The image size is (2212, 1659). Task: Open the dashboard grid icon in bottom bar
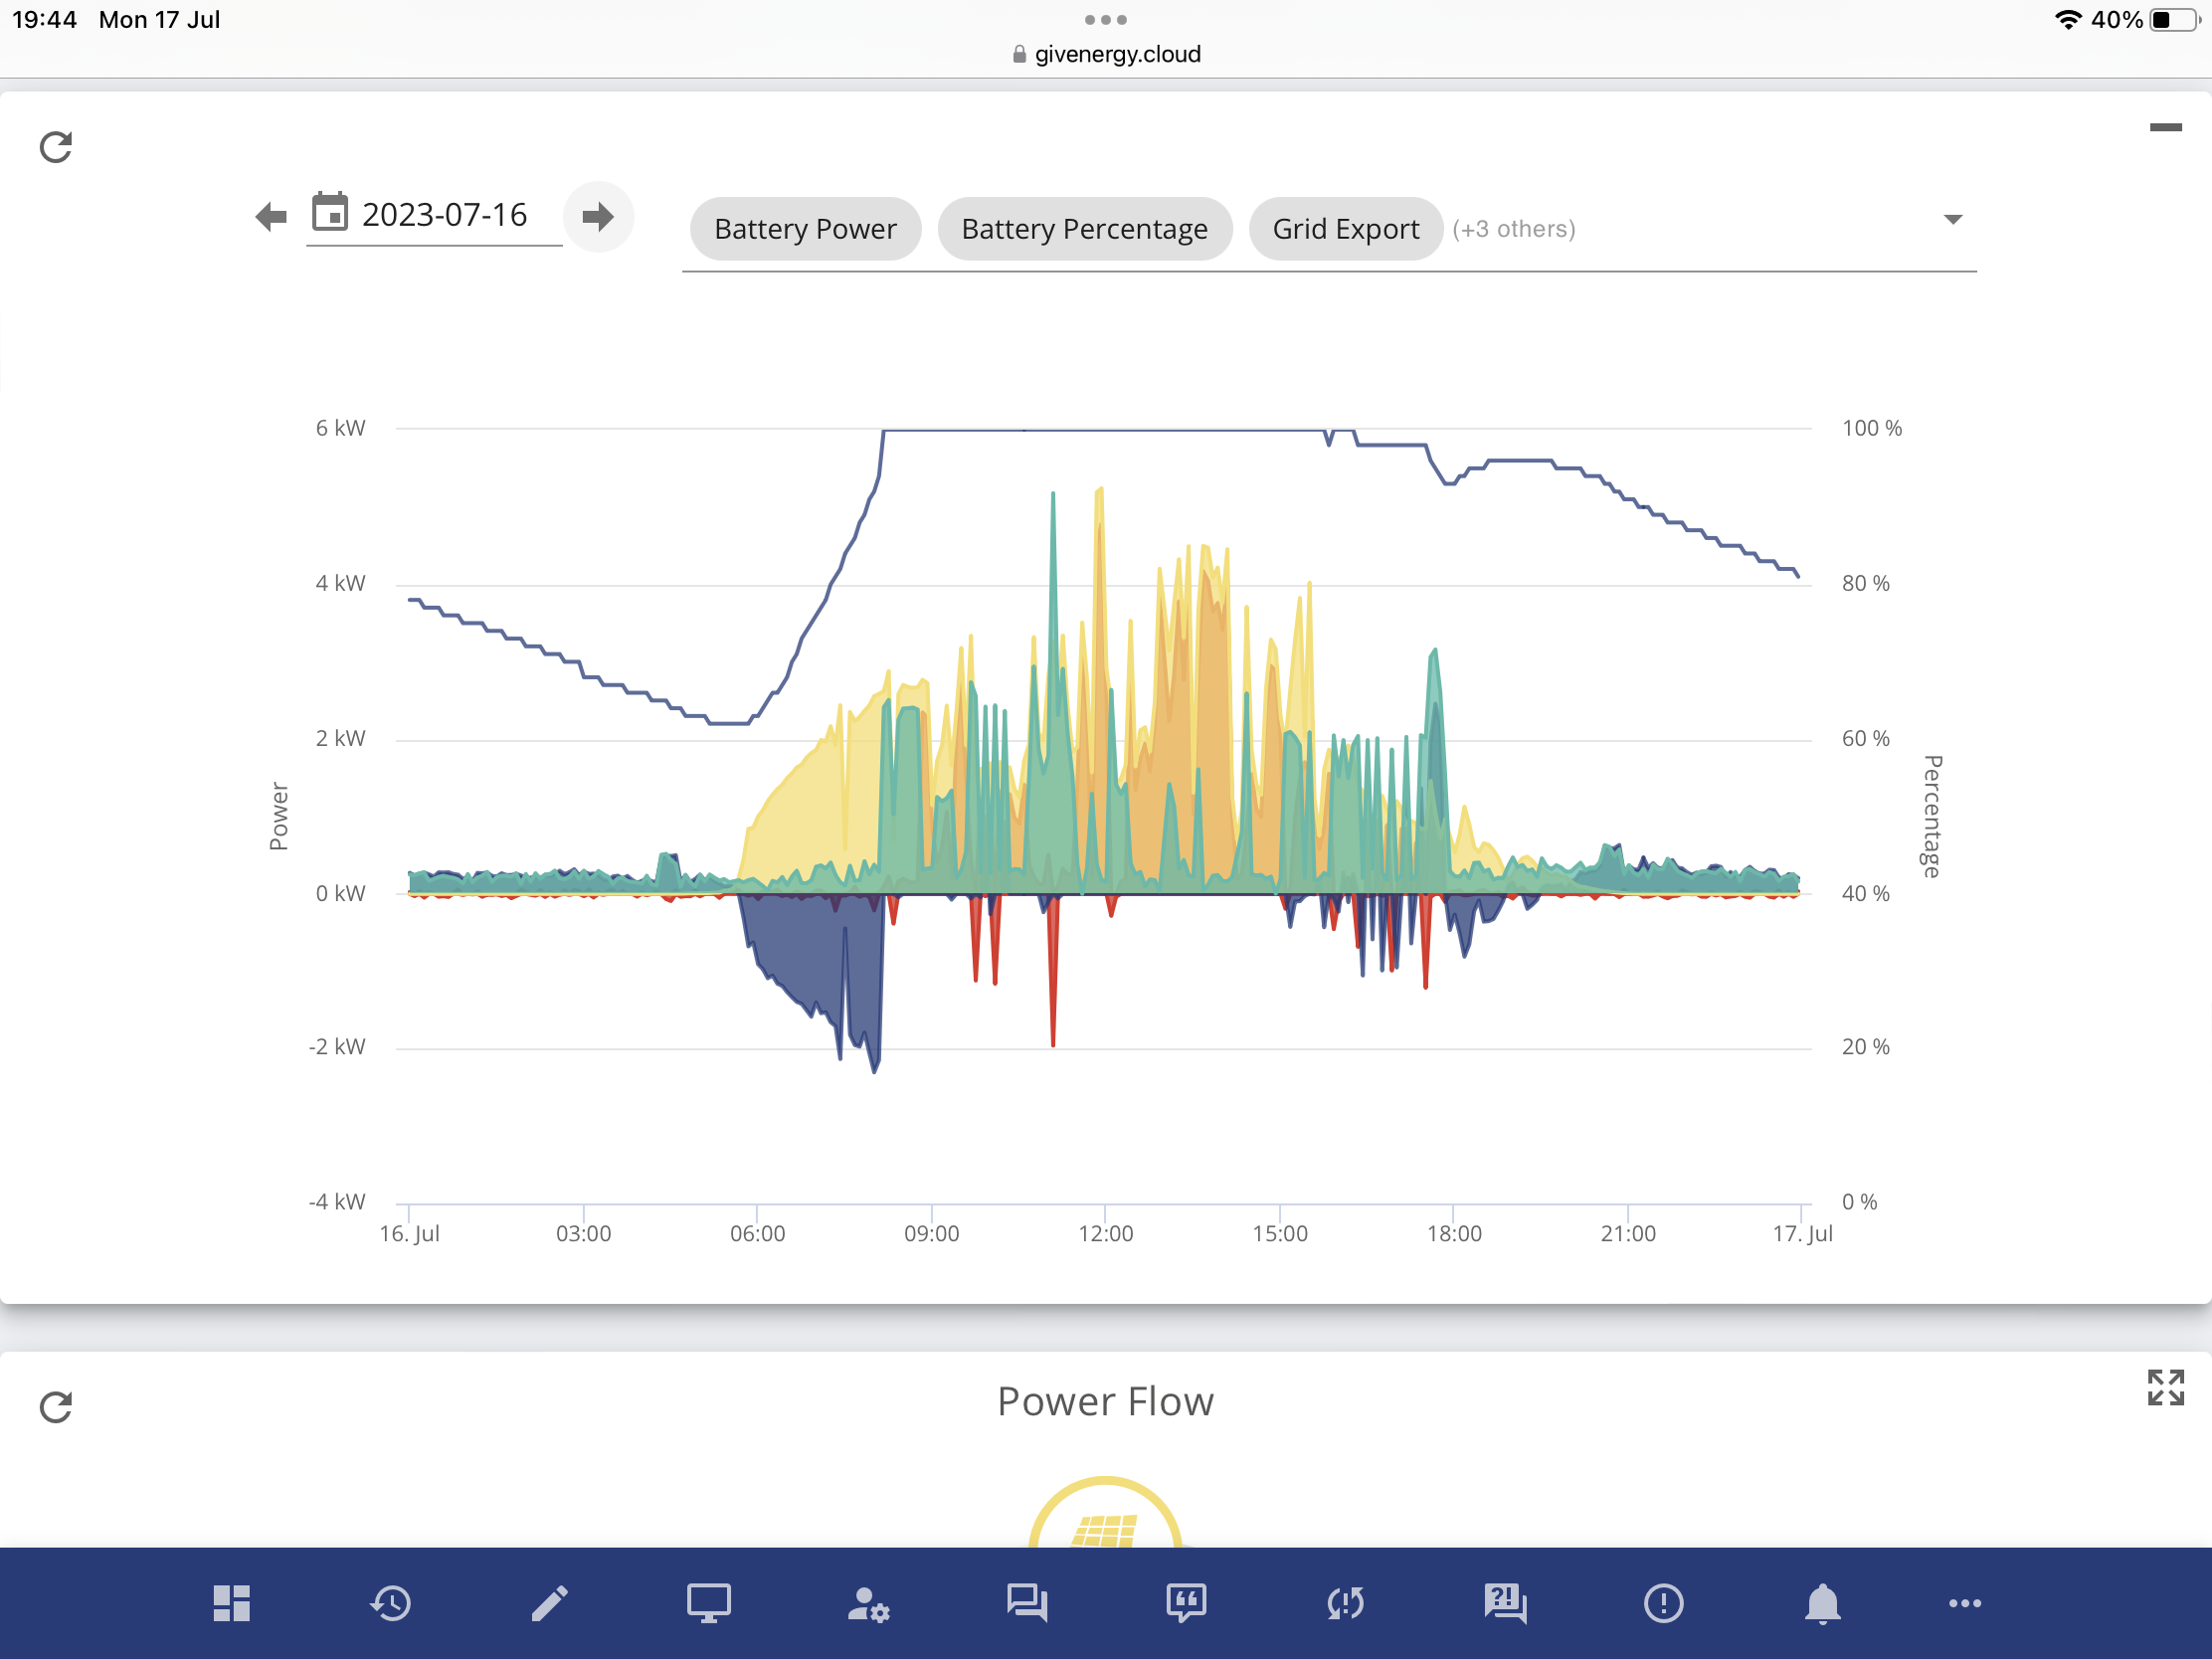point(231,1603)
